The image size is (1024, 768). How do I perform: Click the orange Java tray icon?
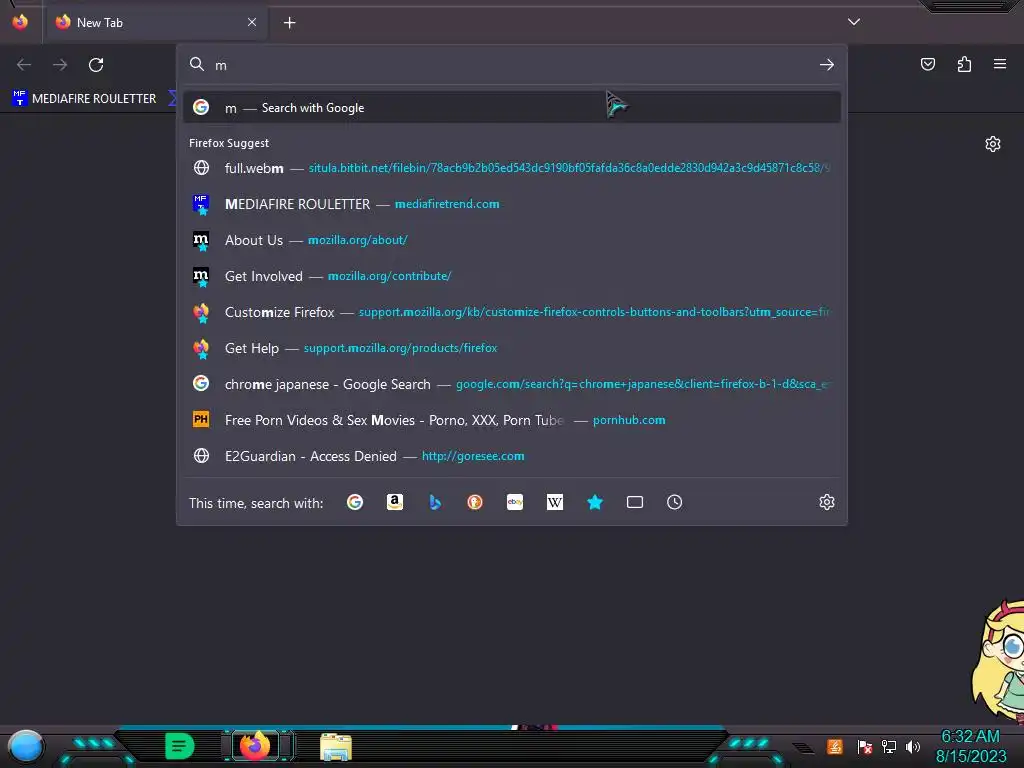(834, 746)
